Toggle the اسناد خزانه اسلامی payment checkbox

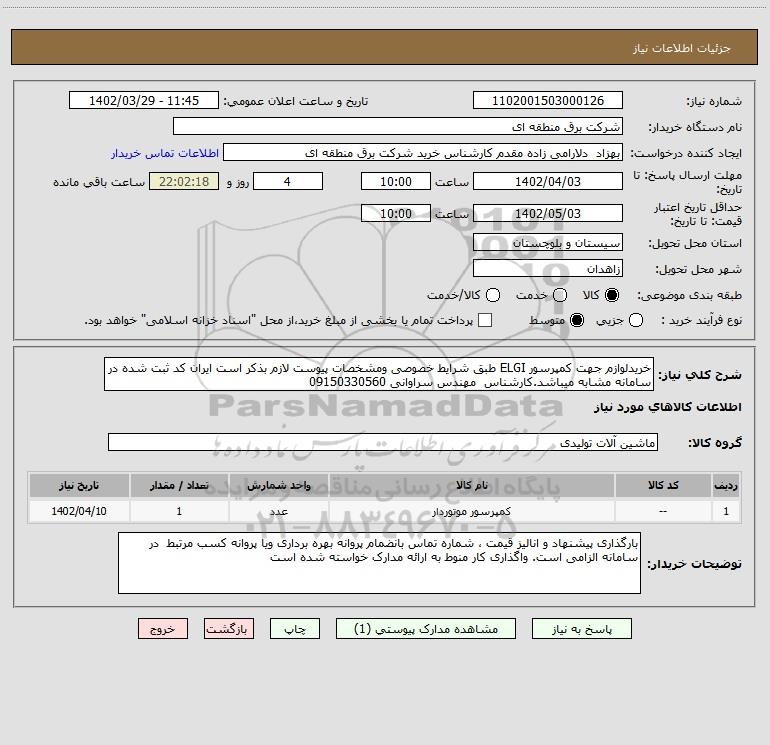(485, 320)
